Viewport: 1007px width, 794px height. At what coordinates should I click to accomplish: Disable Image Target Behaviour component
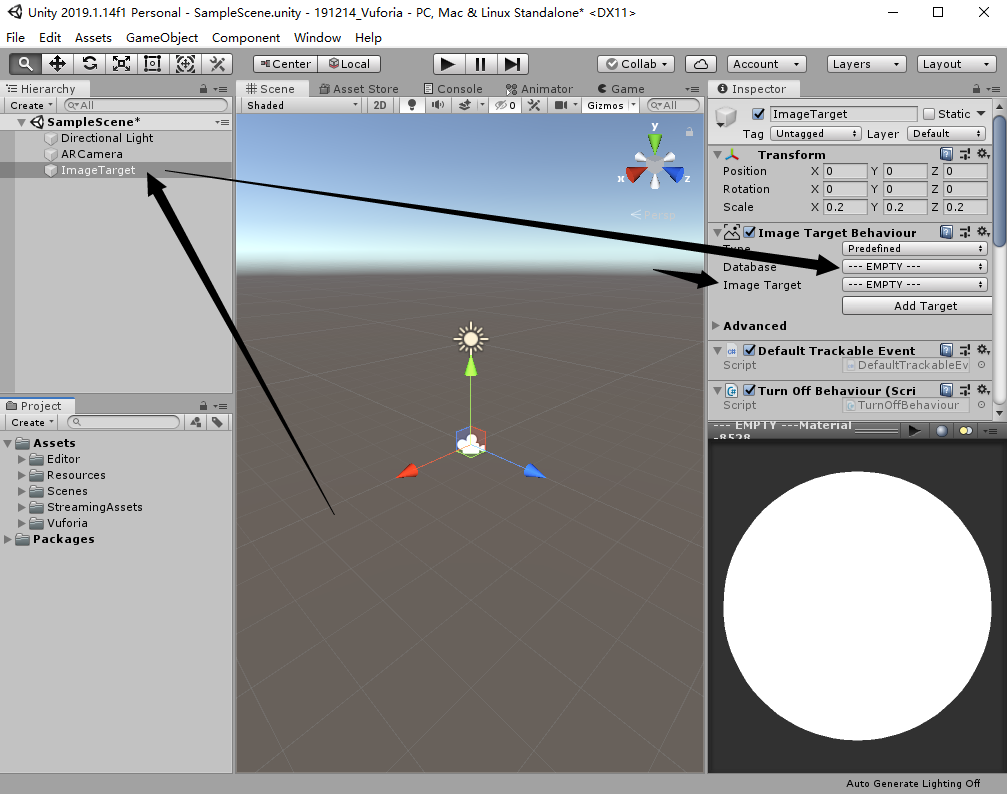pyautogui.click(x=749, y=232)
